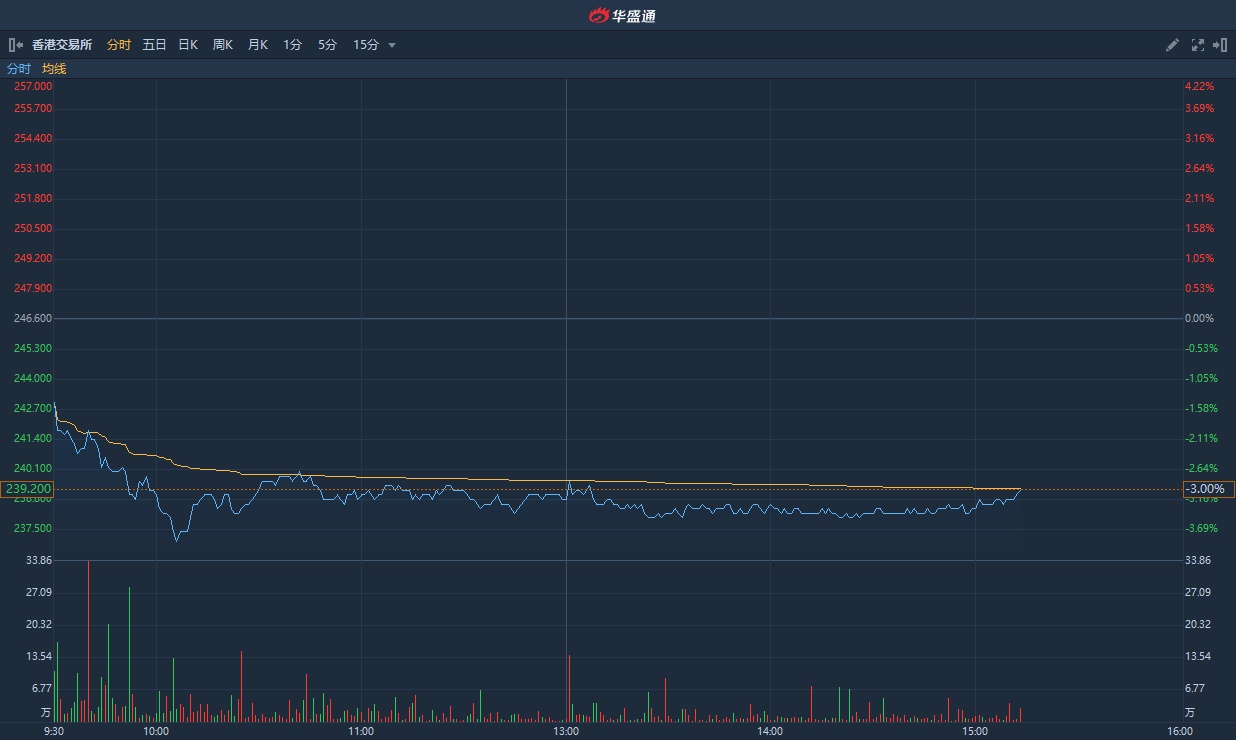Collapse the left panel arrow icon
The height and width of the screenshot is (740, 1236).
(x=16, y=45)
